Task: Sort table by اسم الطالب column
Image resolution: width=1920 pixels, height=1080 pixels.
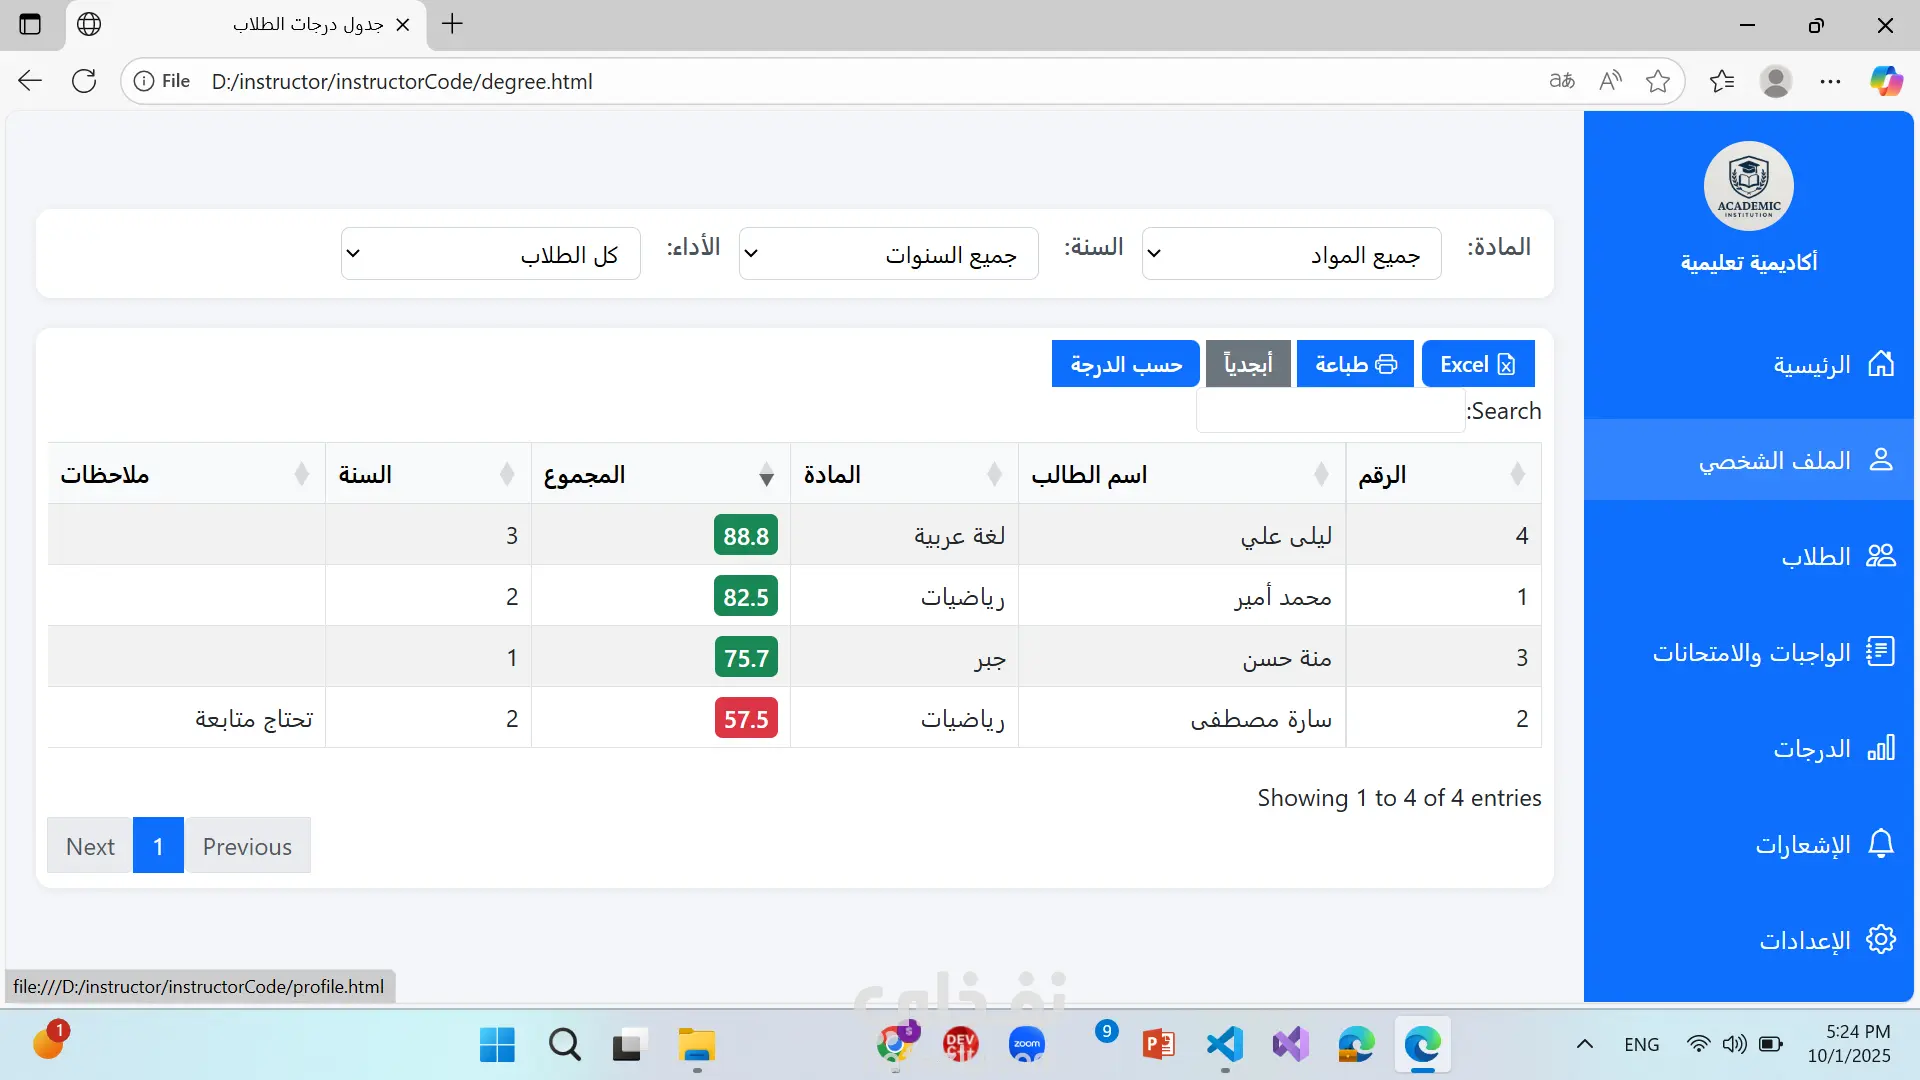Action: 1180,474
